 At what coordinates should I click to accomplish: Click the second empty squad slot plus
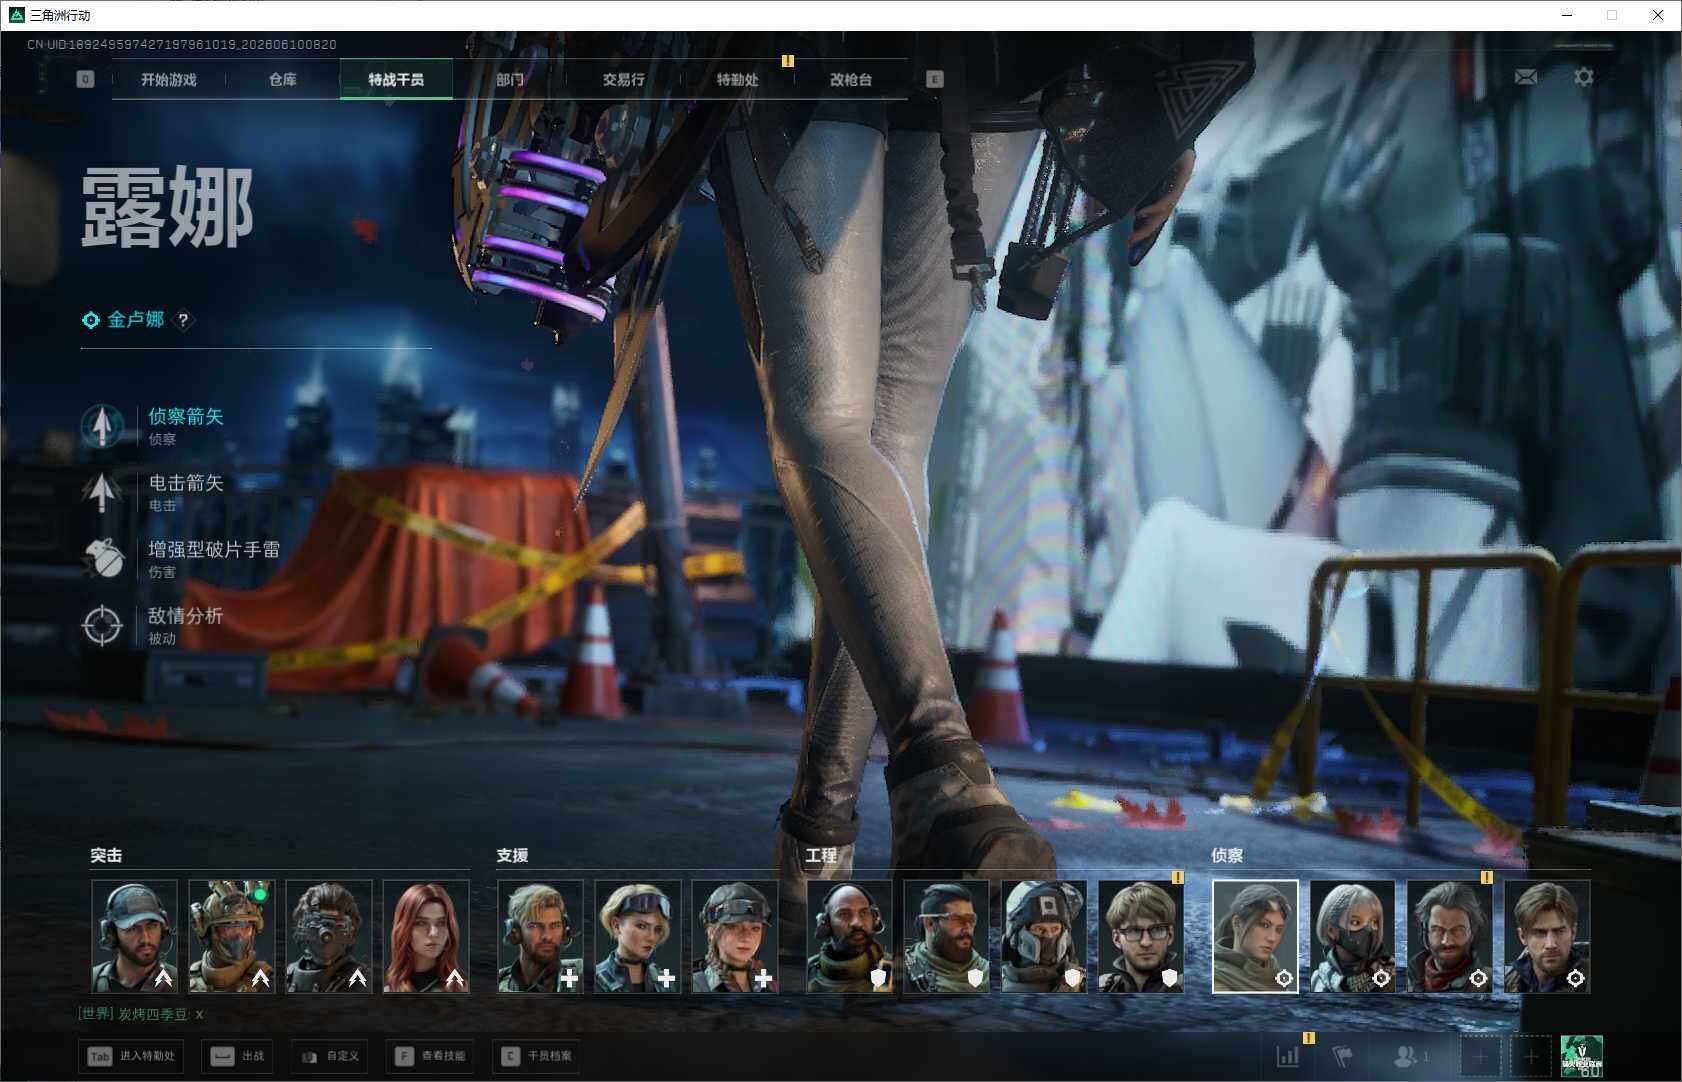(x=1530, y=1056)
